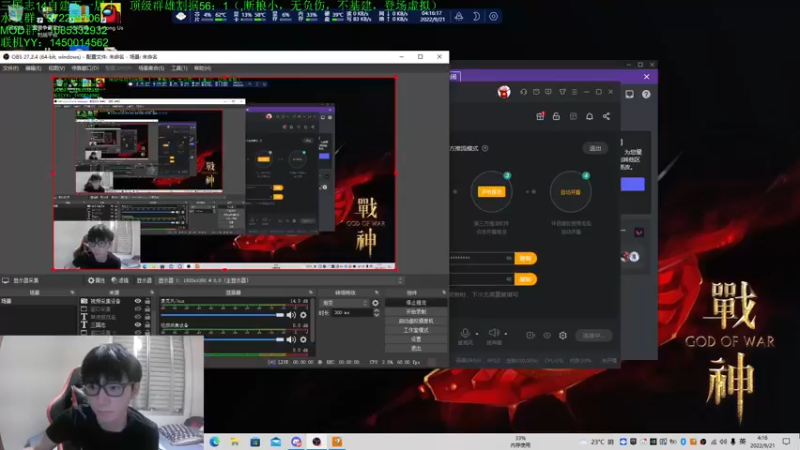Viewport: 800px width, 450px height.
Task: Click the transition duration 300 ms field
Action: [x=352, y=313]
